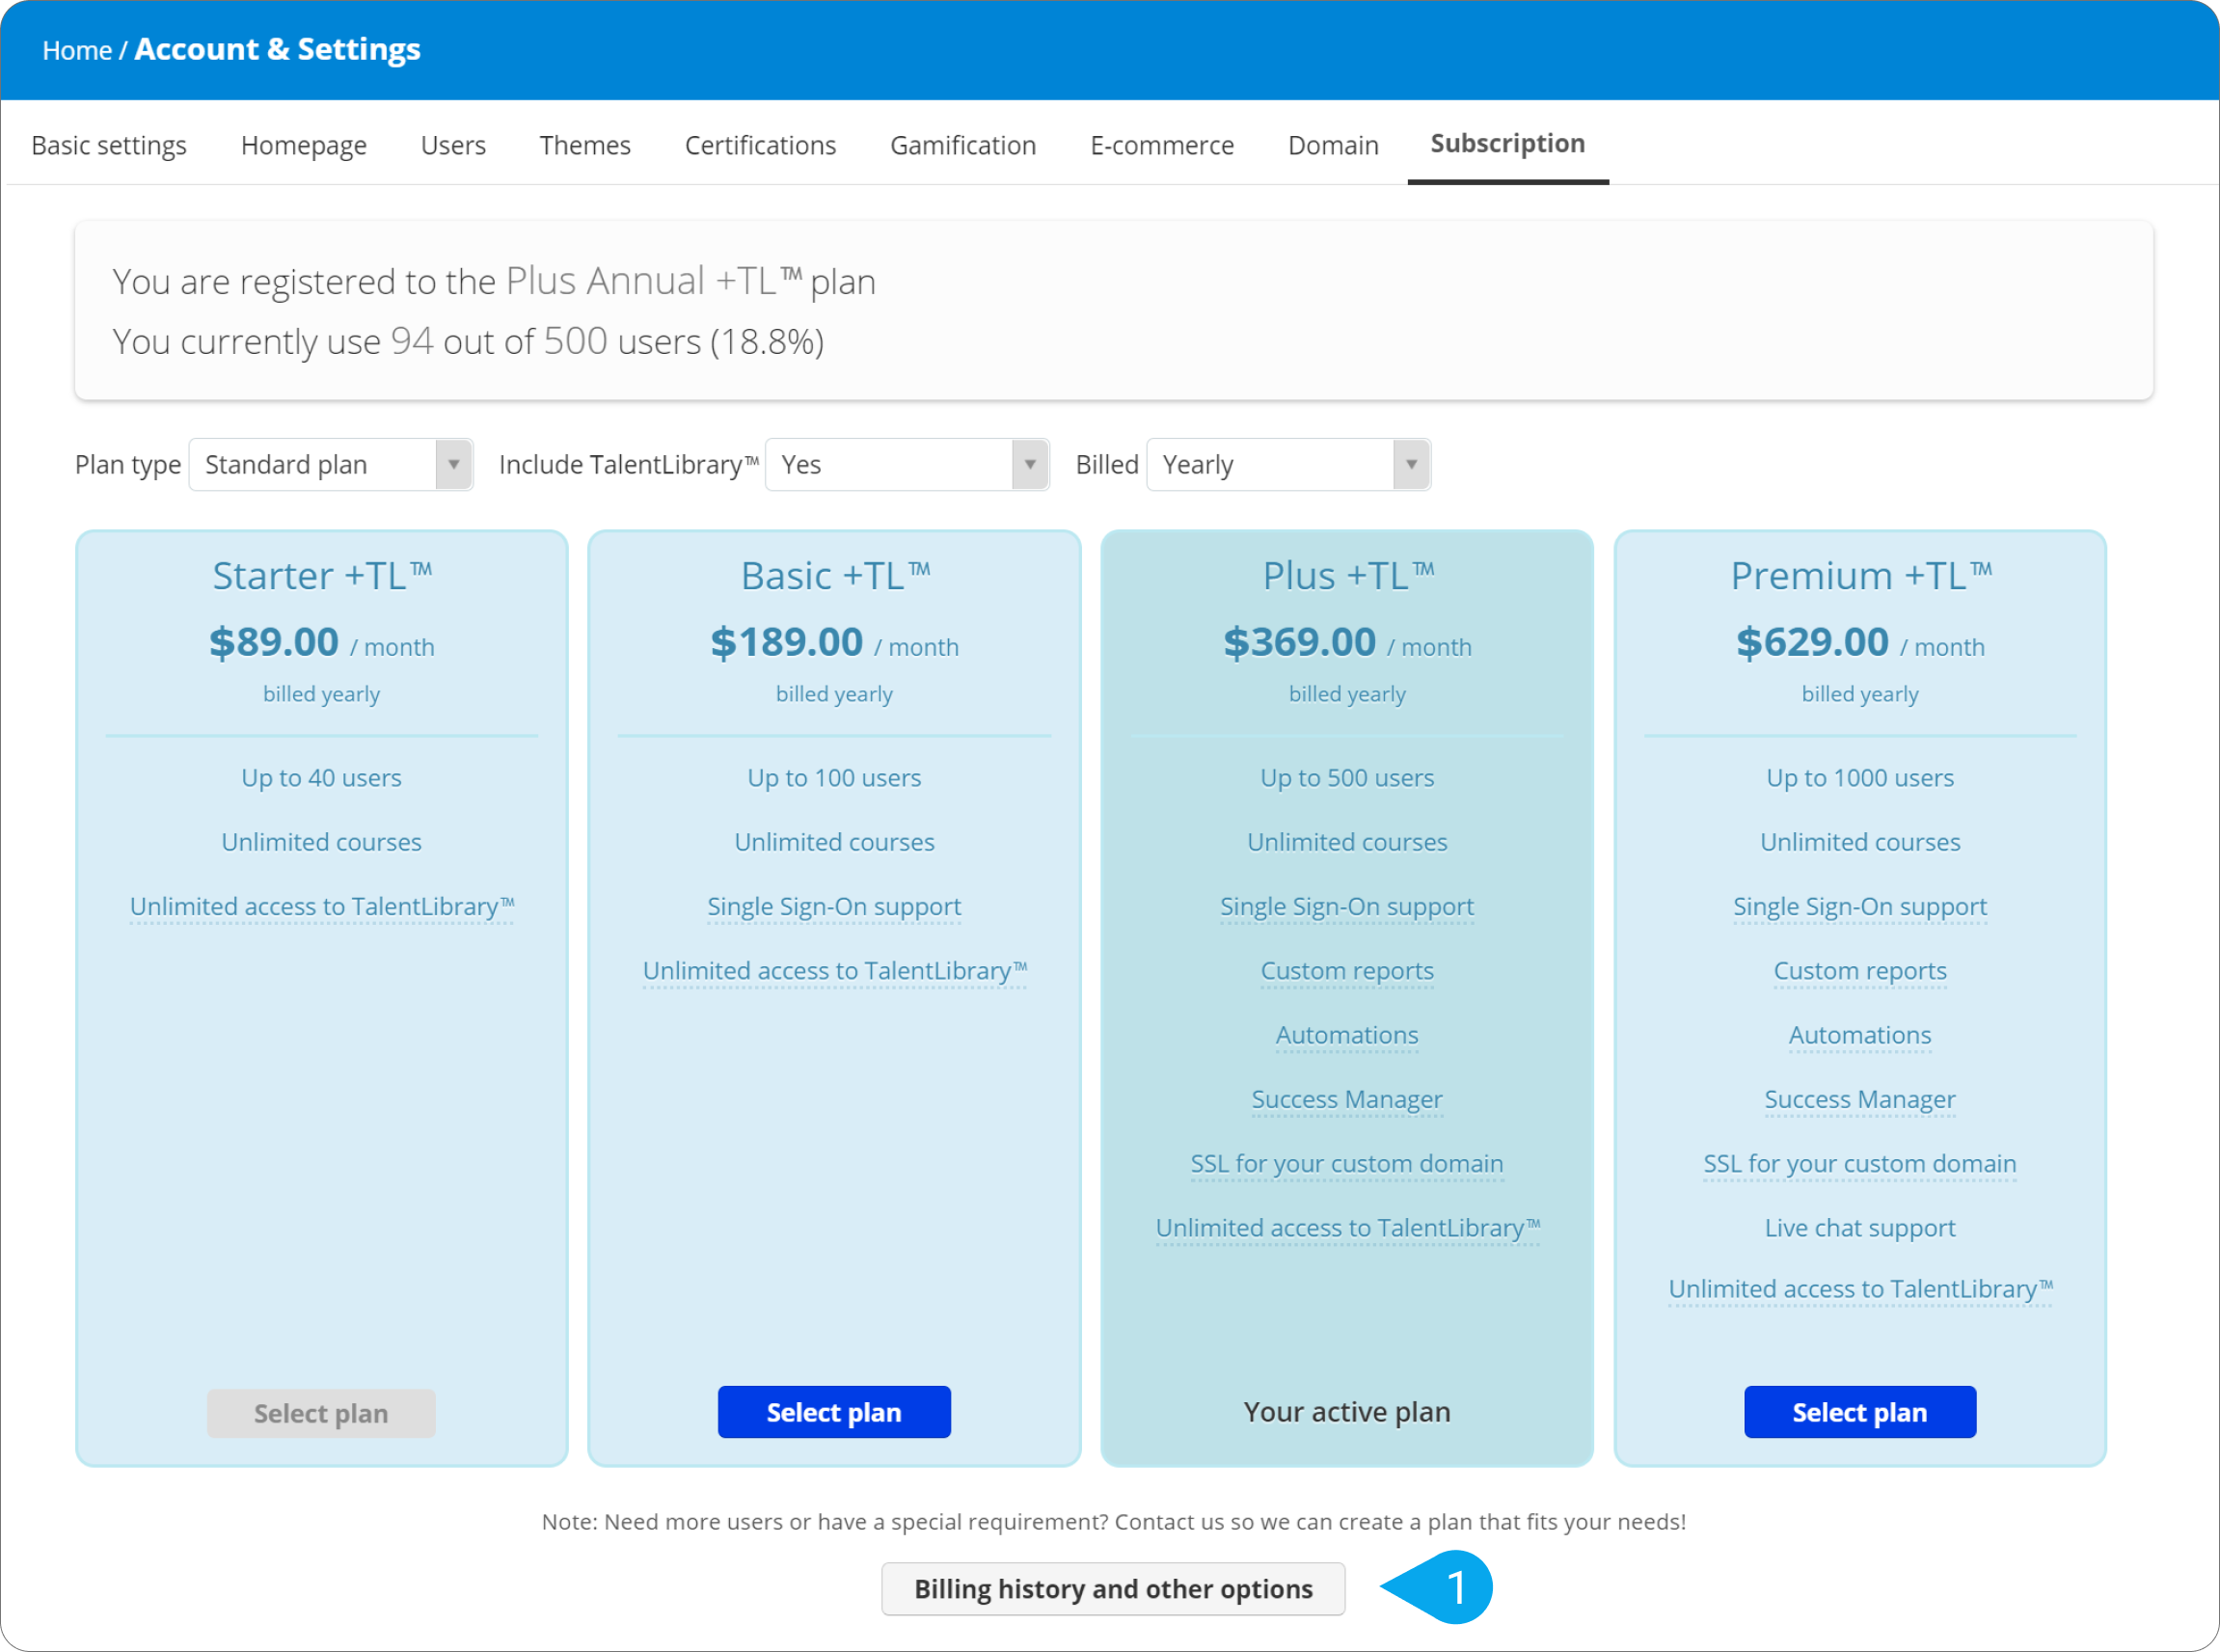Click the 'Need more users' contact note
2220x1652 pixels.
pos(1113,1521)
